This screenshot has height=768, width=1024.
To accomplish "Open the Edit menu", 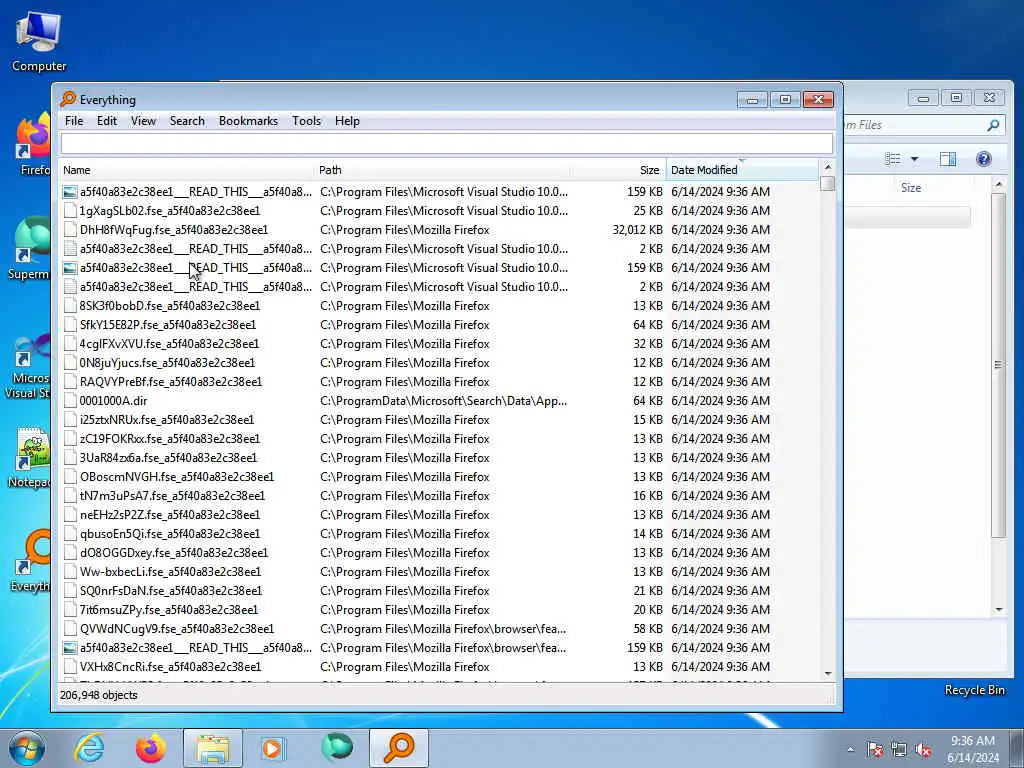I will click(x=107, y=121).
